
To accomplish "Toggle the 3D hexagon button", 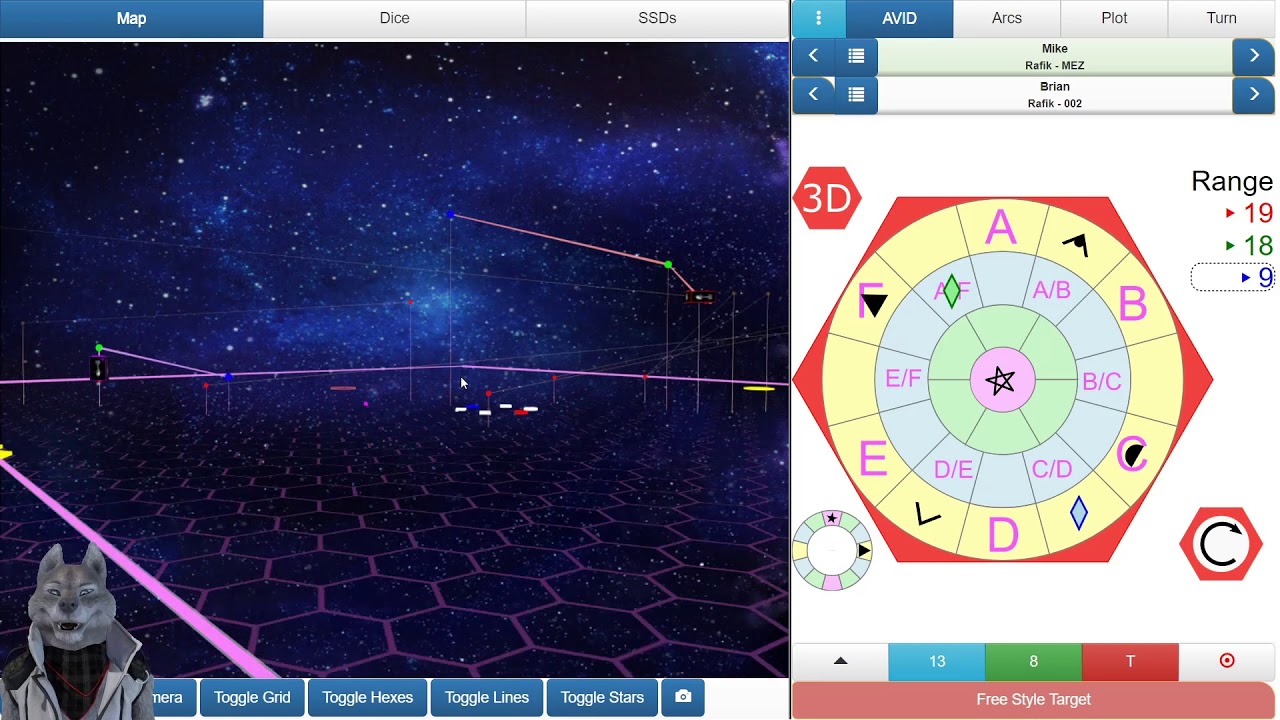I will tap(827, 198).
